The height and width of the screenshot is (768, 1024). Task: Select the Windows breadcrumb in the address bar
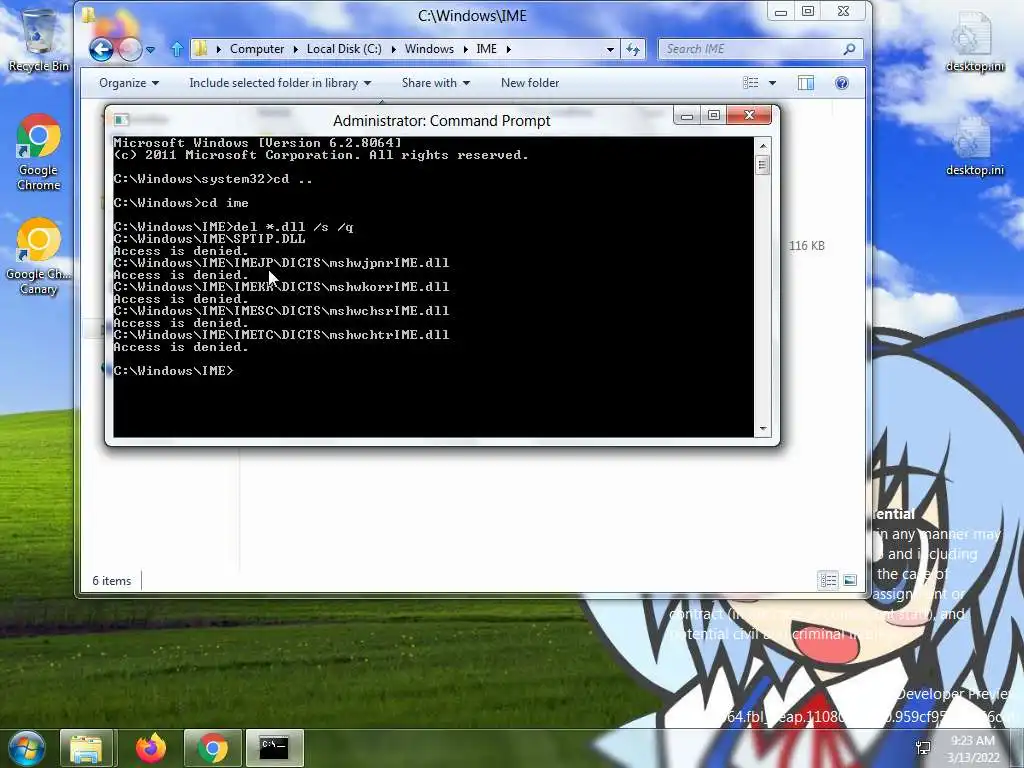coord(429,49)
